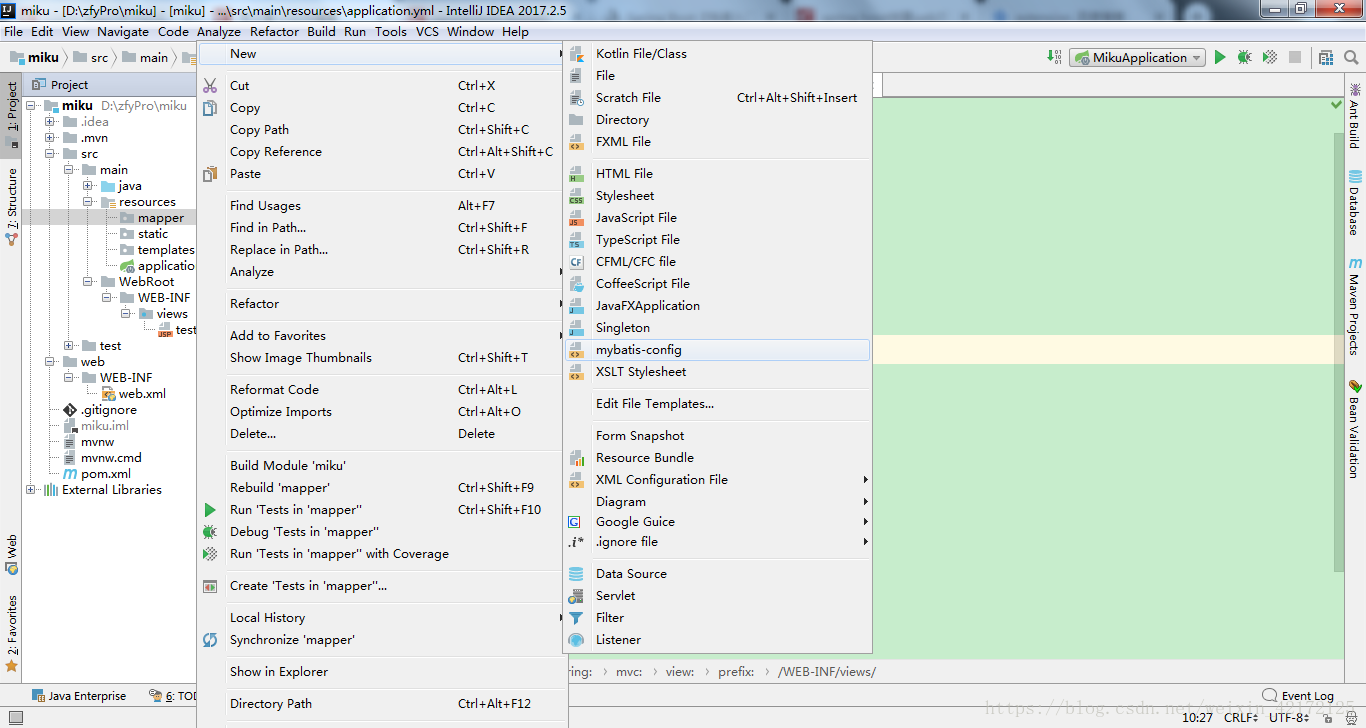The image size is (1366, 728).
Task: Click the tool window toggle icon bottom-left
Action: coord(14,717)
